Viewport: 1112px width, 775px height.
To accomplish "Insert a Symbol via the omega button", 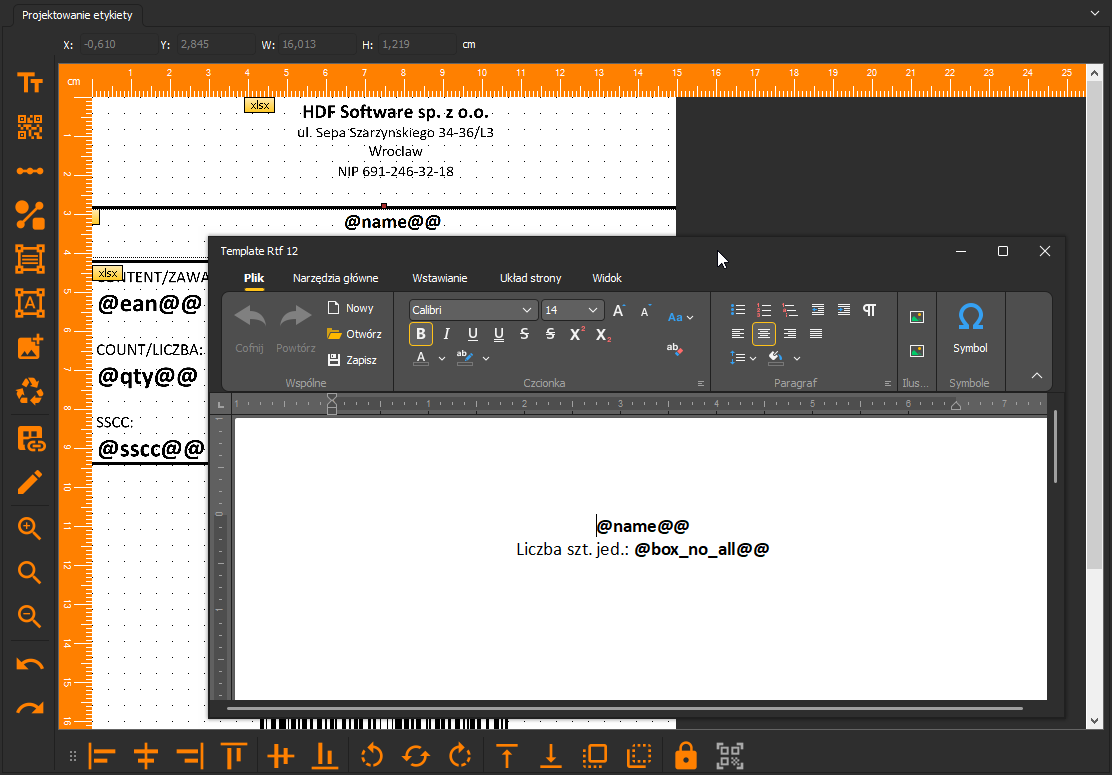I will (970, 328).
